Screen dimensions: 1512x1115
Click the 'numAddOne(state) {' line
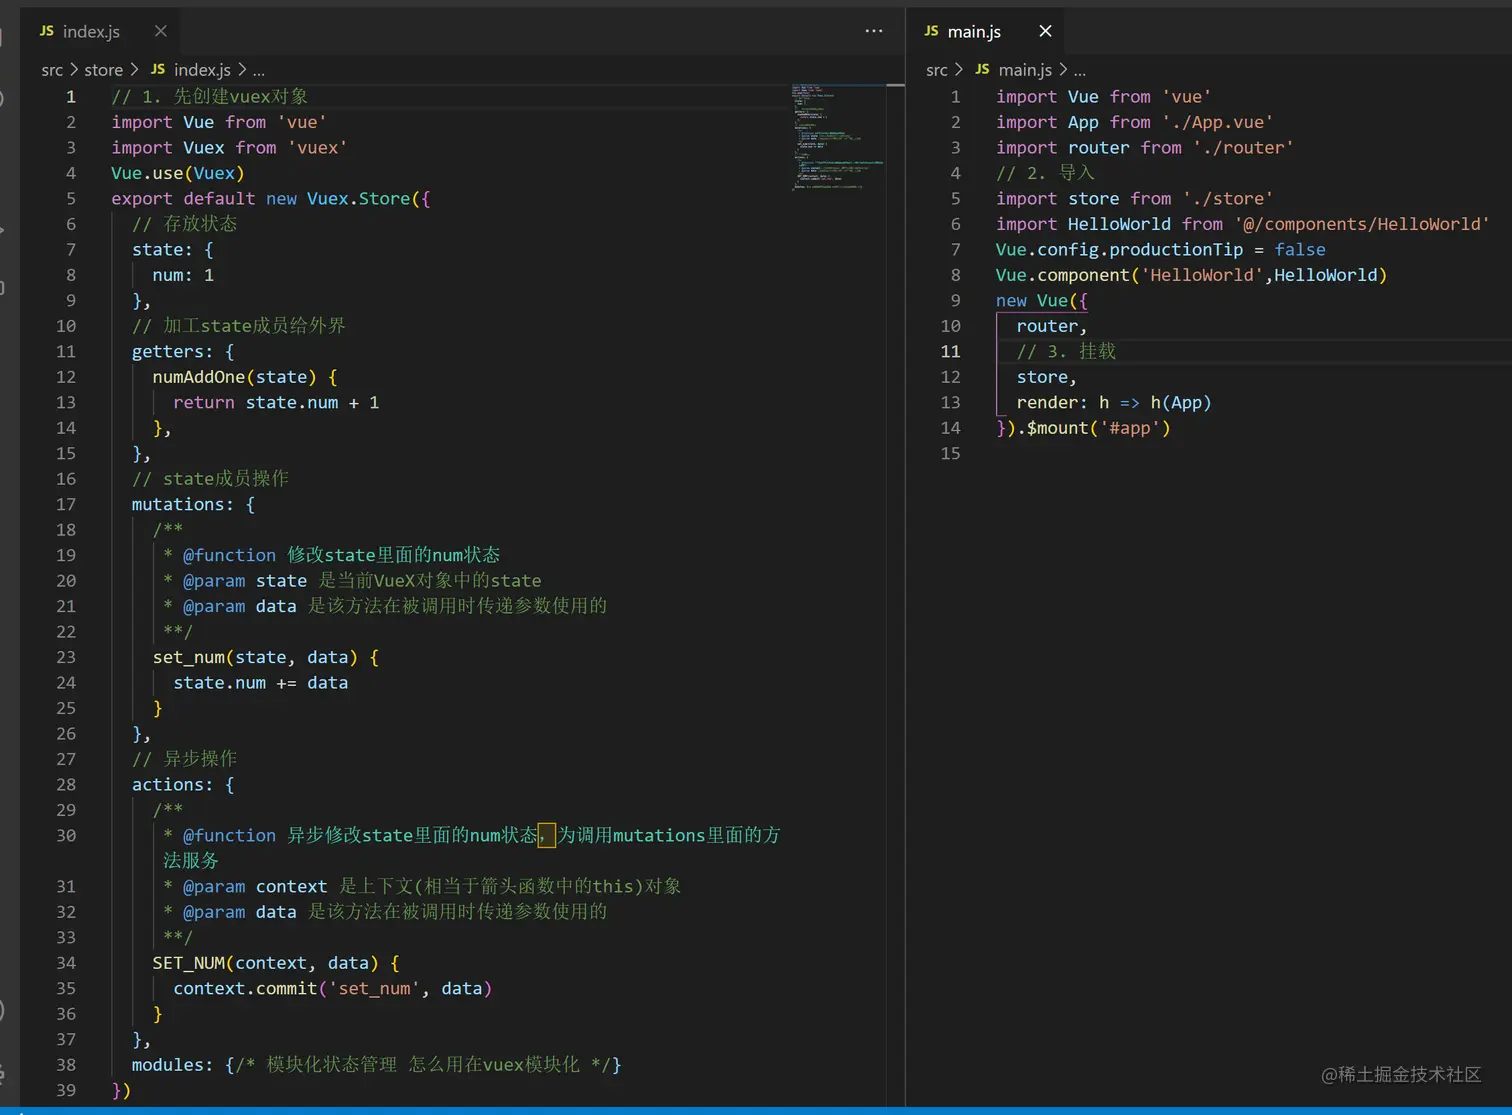(245, 377)
